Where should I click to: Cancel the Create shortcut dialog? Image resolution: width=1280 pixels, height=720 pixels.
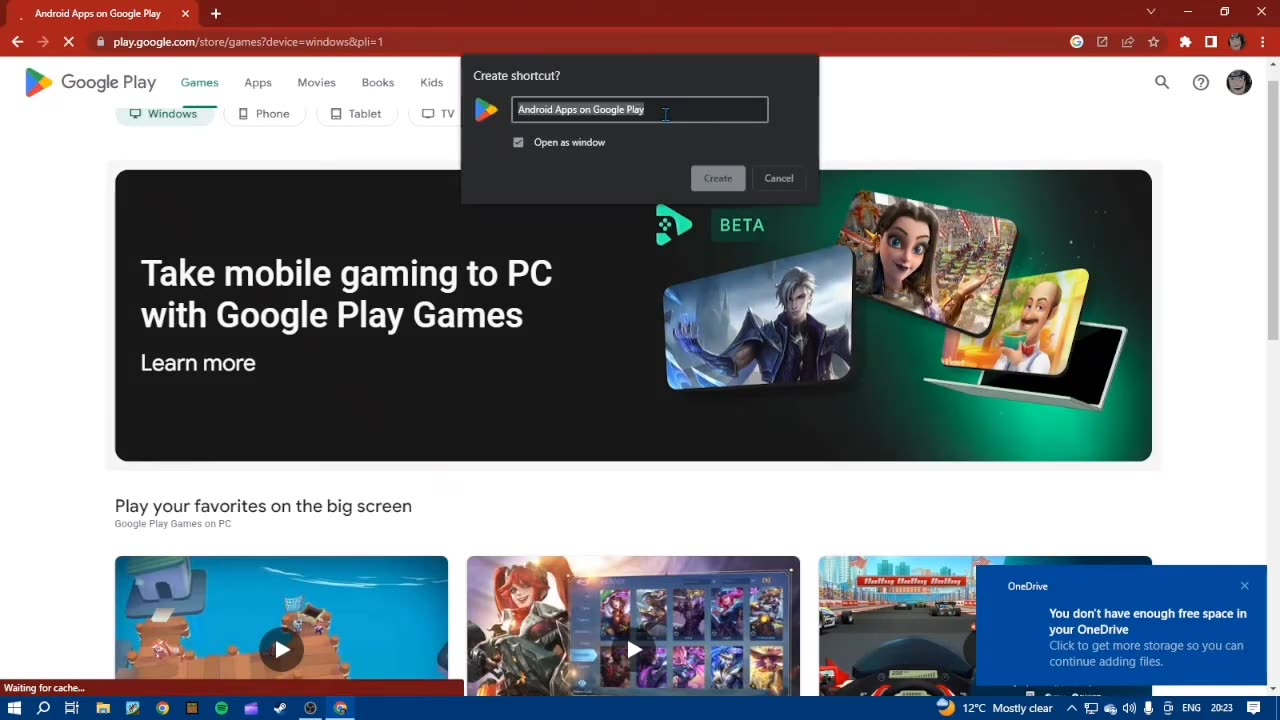[x=779, y=178]
